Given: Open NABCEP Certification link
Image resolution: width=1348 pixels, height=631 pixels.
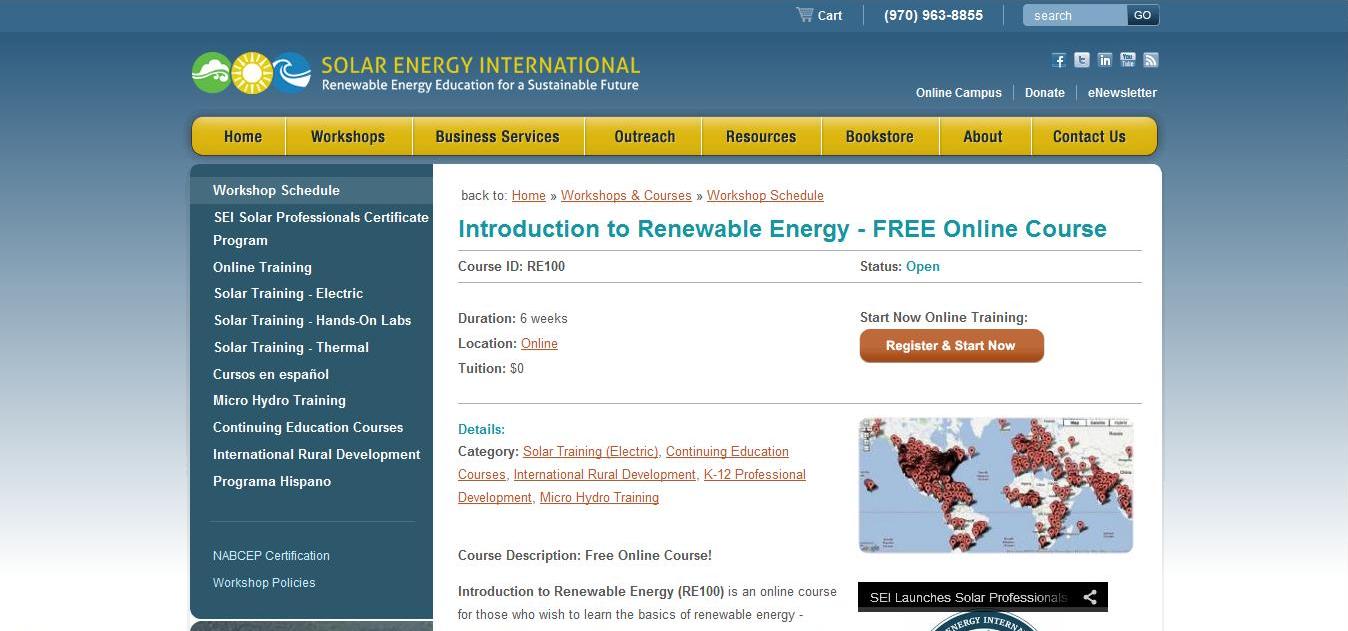Looking at the screenshot, I should tap(271, 556).
